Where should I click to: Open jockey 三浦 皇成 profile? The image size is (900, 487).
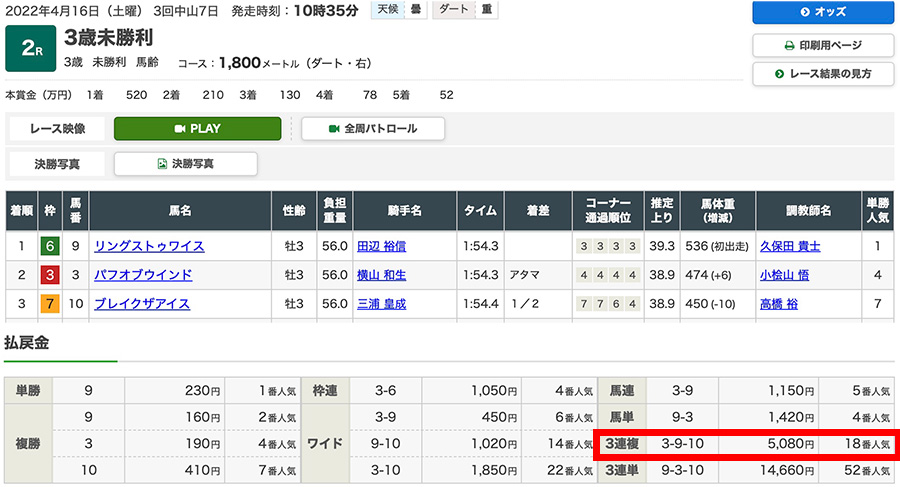381,304
